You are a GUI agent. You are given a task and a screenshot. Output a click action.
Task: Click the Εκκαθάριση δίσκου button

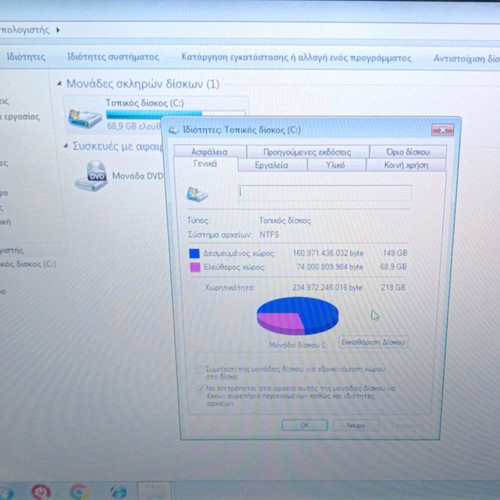(x=373, y=342)
